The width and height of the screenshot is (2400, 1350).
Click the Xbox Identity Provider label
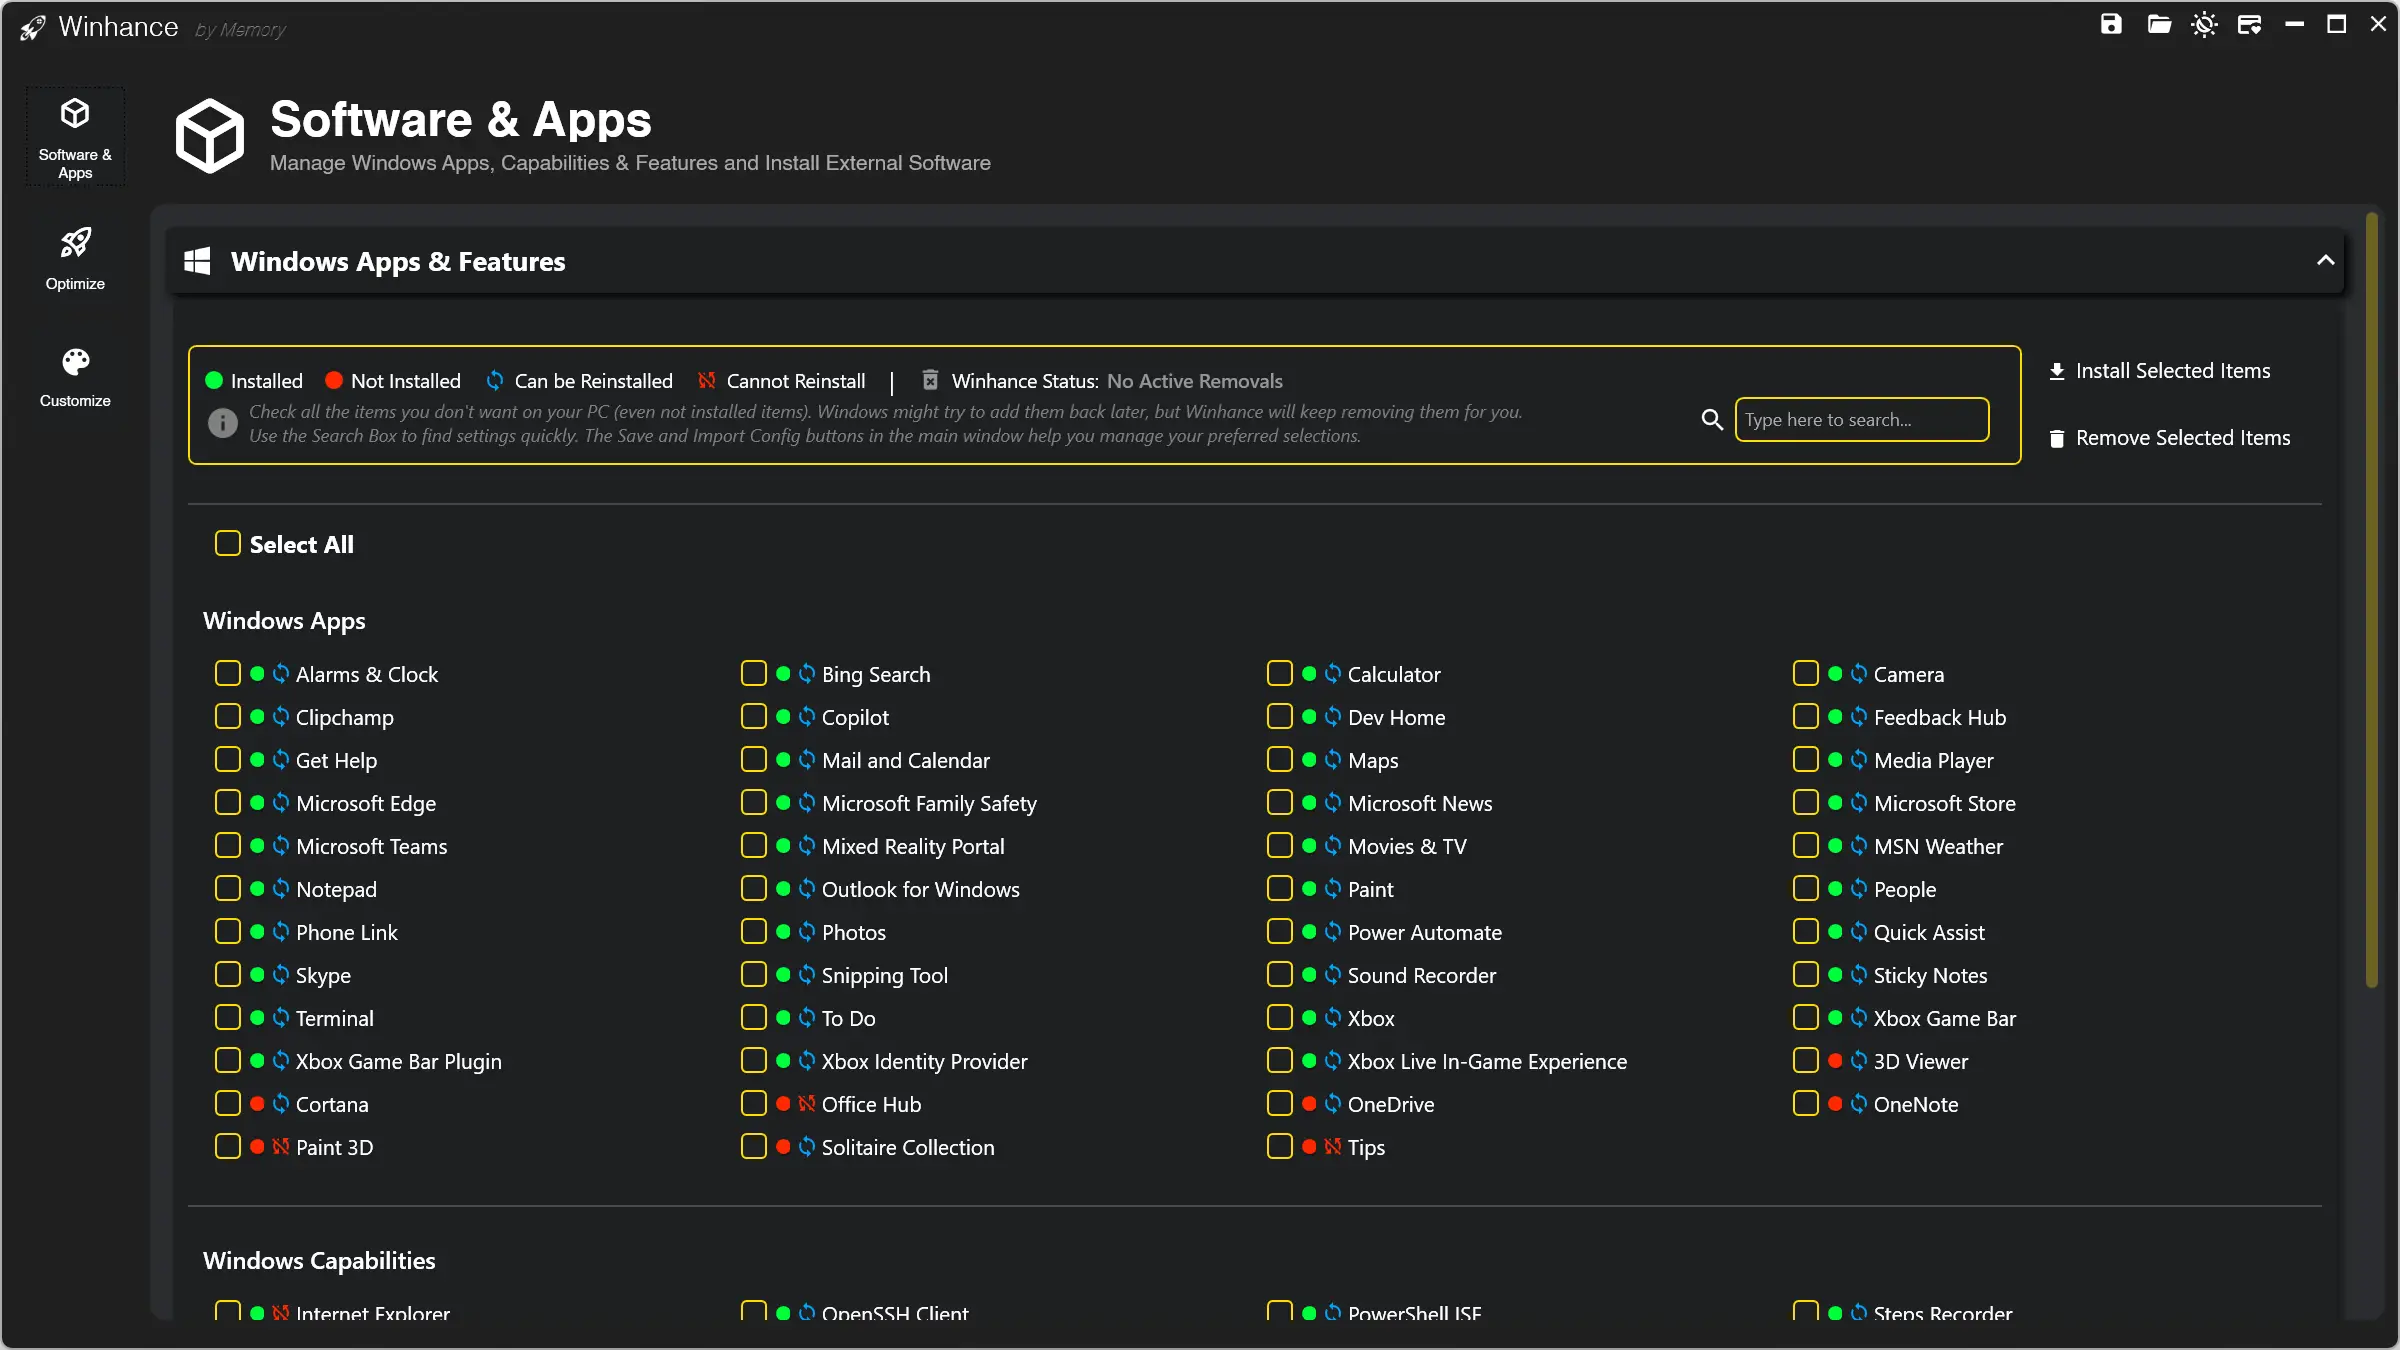click(924, 1061)
